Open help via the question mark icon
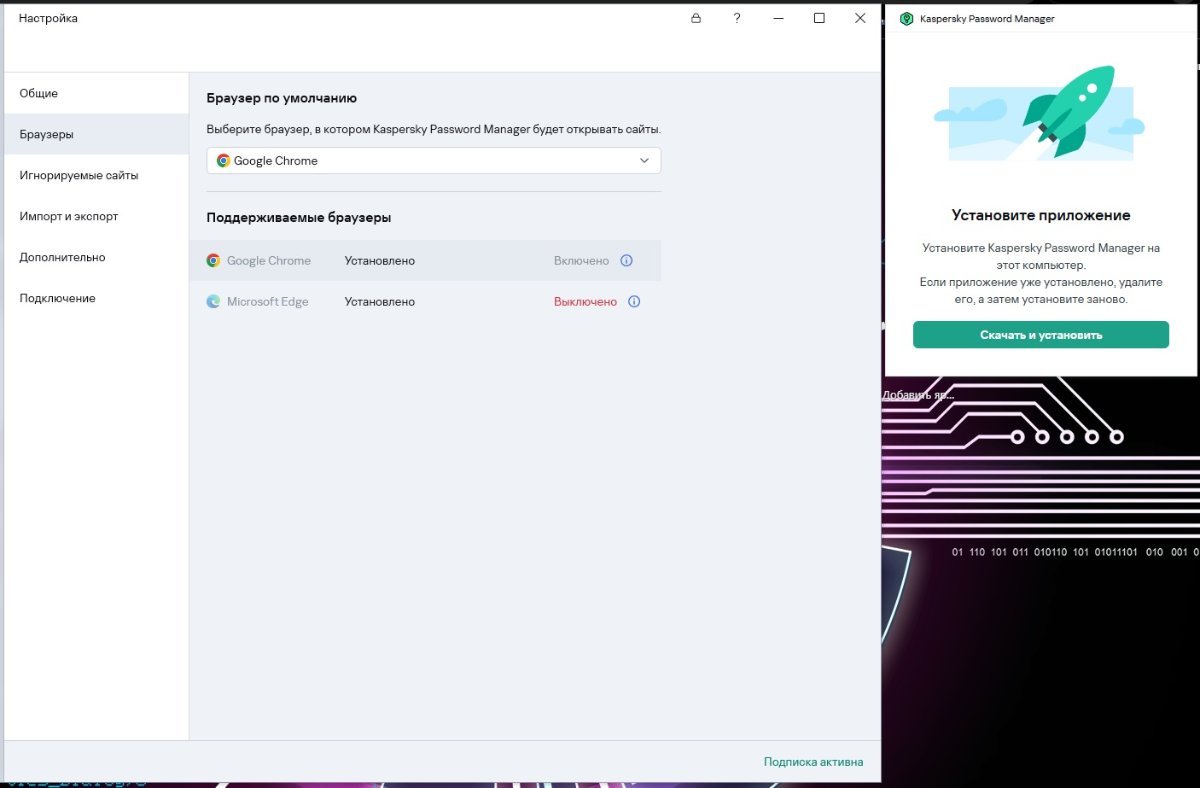Image resolution: width=1200 pixels, height=788 pixels. click(737, 18)
